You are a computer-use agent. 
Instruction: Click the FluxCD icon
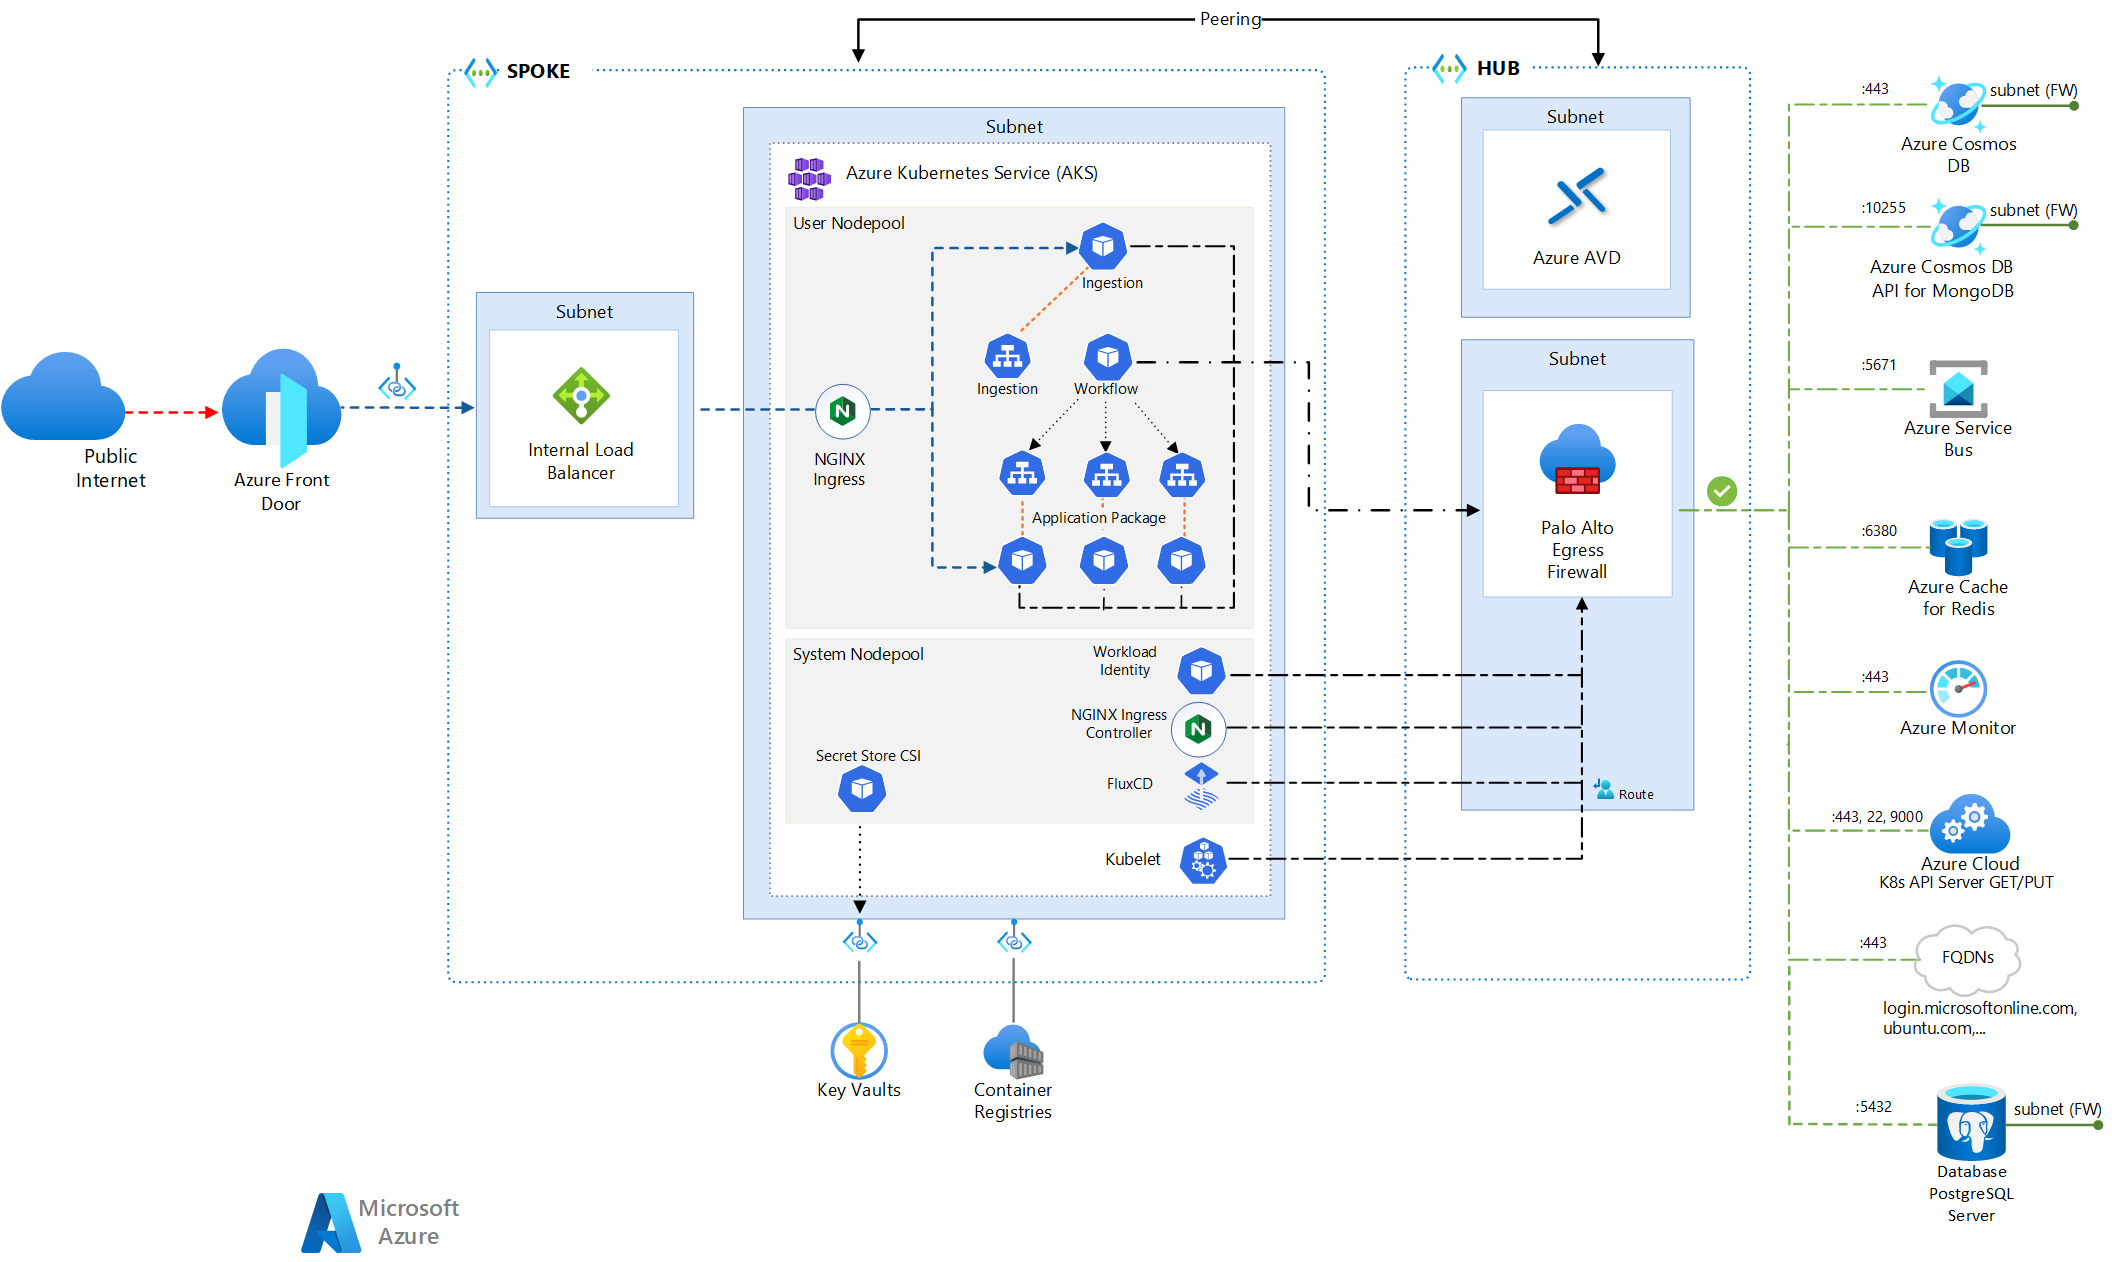click(x=1201, y=786)
